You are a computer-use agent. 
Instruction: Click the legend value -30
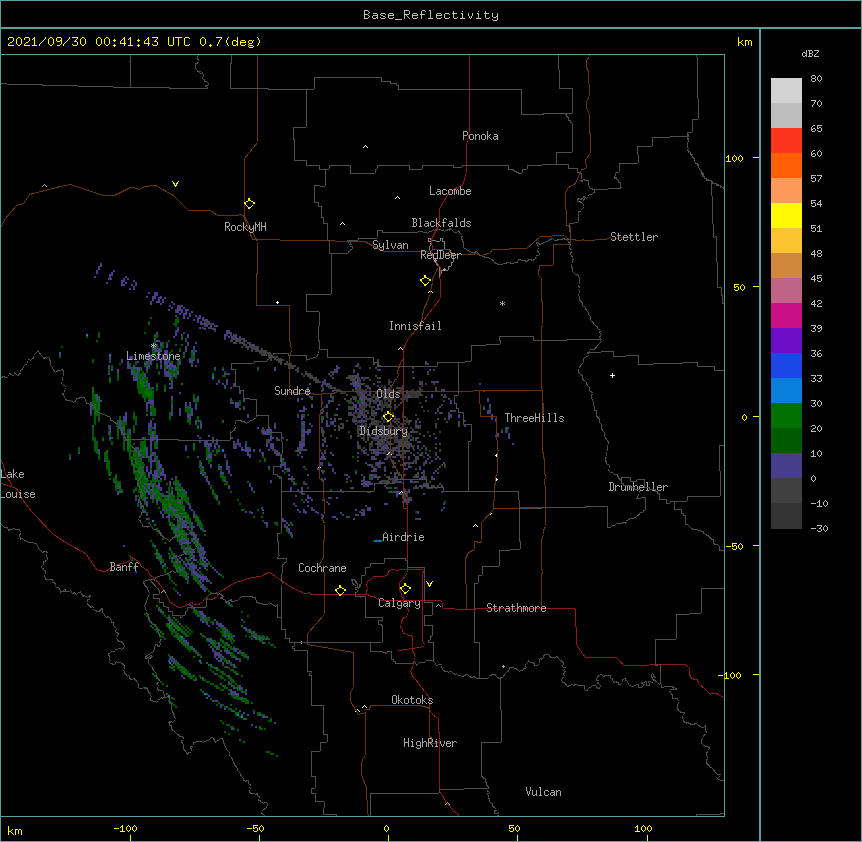(819, 529)
